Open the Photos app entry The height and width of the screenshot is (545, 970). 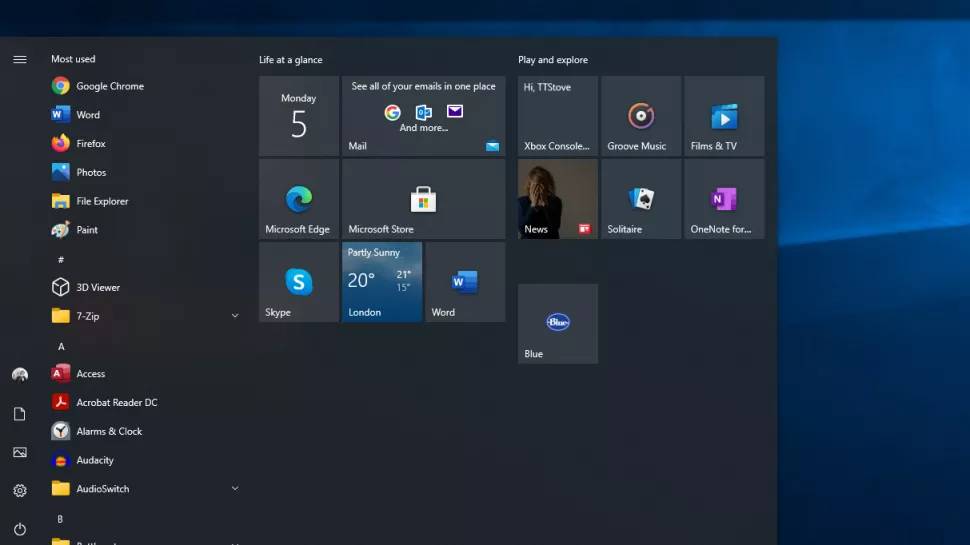pos(146,172)
